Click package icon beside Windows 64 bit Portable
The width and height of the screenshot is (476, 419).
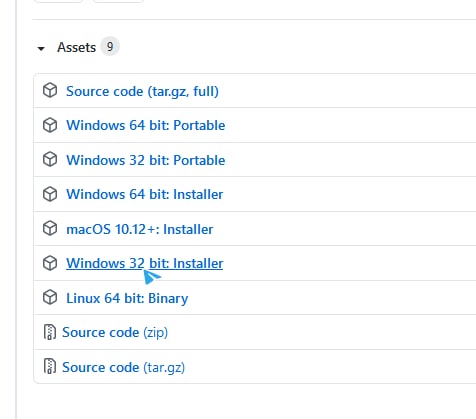(x=50, y=125)
